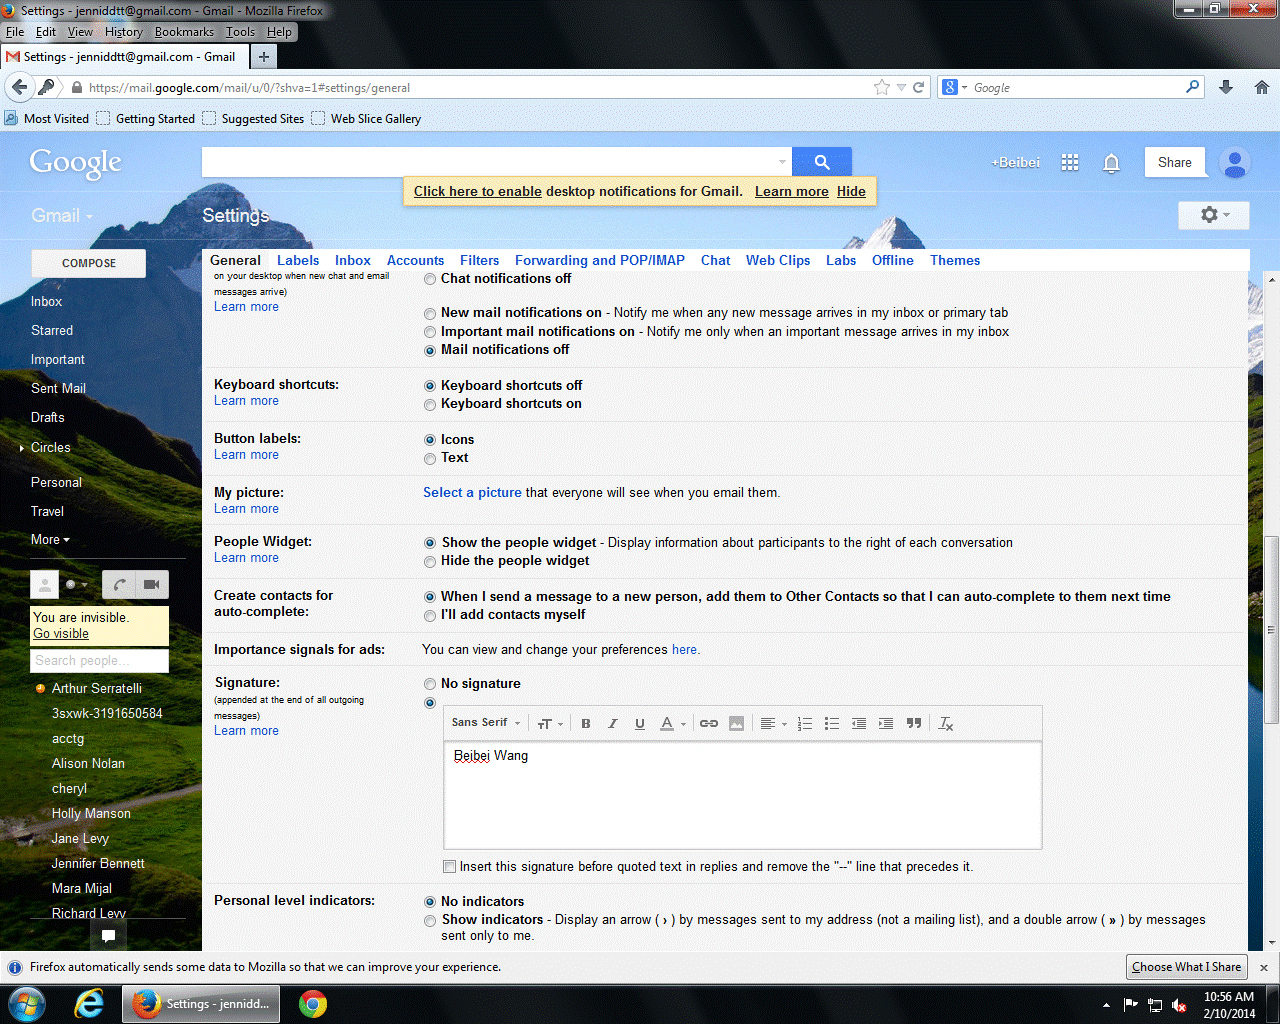Viewport: 1280px width, 1024px height.
Task: Reload the page in Firefox
Action: 919,87
